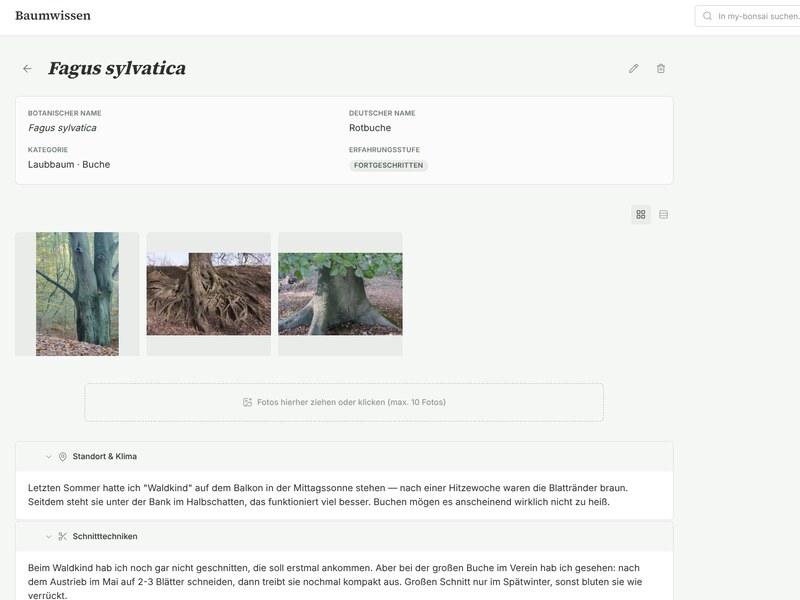Click the location pin icon of Standort & Klima
Screen dimensions: 800x600
(x=63, y=457)
